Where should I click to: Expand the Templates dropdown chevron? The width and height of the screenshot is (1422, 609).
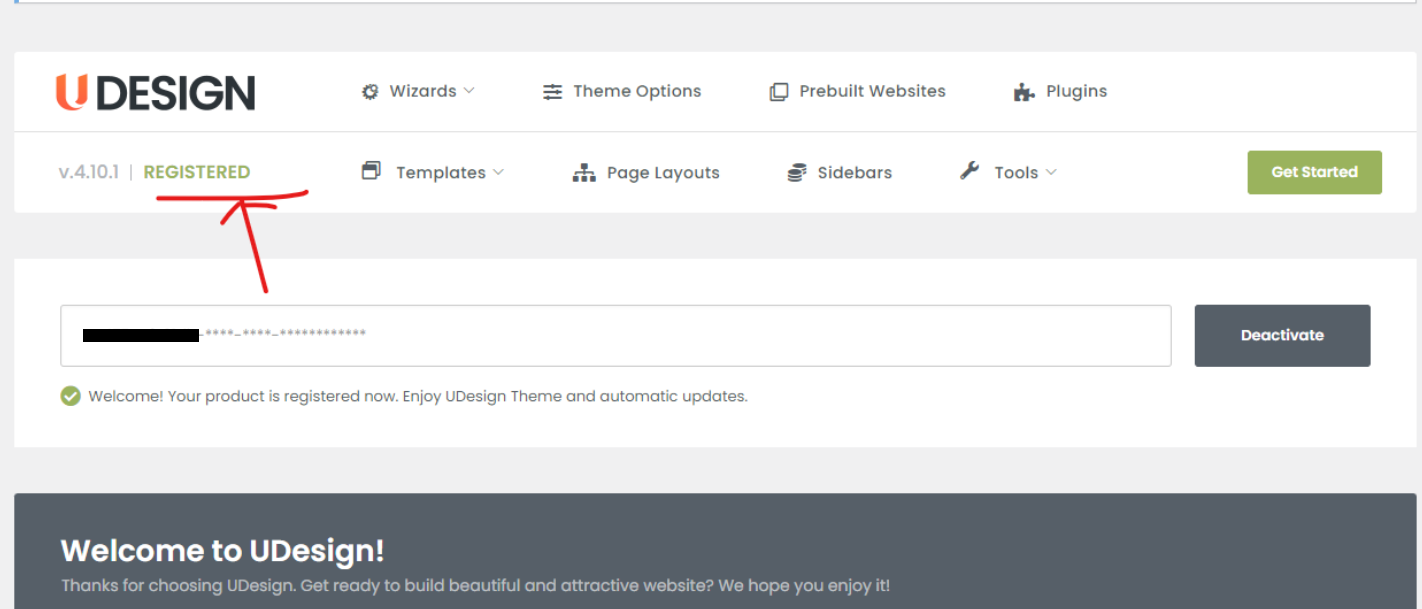[x=498, y=172]
